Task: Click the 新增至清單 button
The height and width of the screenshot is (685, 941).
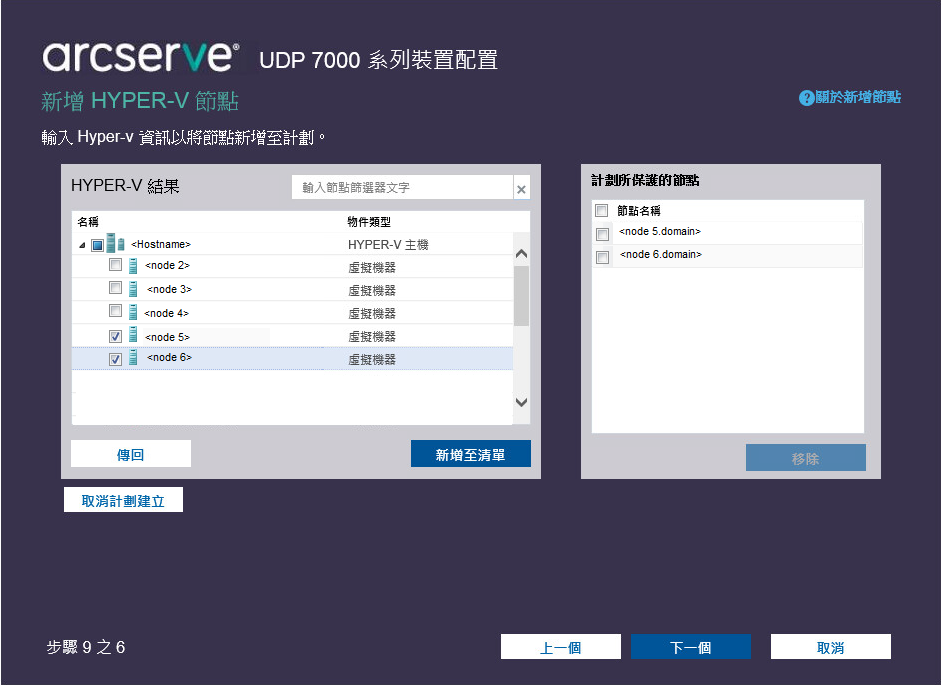Action: (470, 455)
